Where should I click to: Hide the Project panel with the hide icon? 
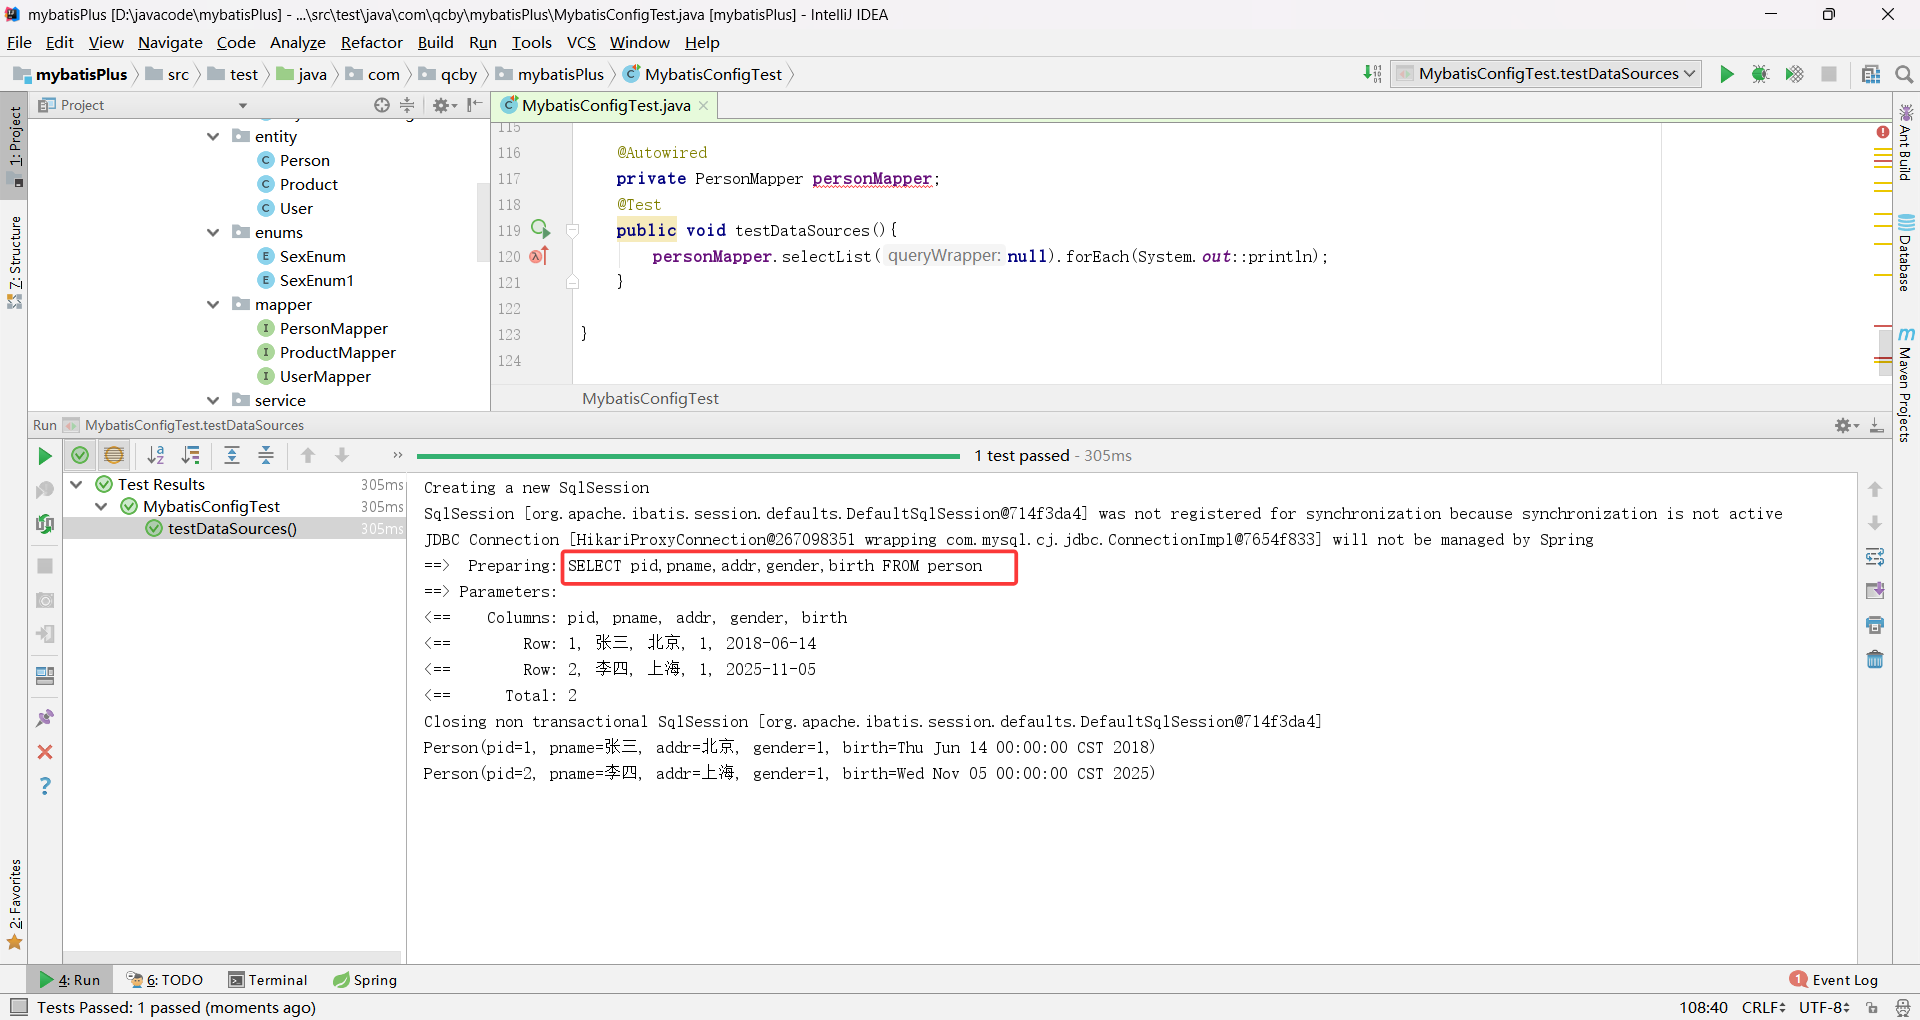(x=474, y=105)
